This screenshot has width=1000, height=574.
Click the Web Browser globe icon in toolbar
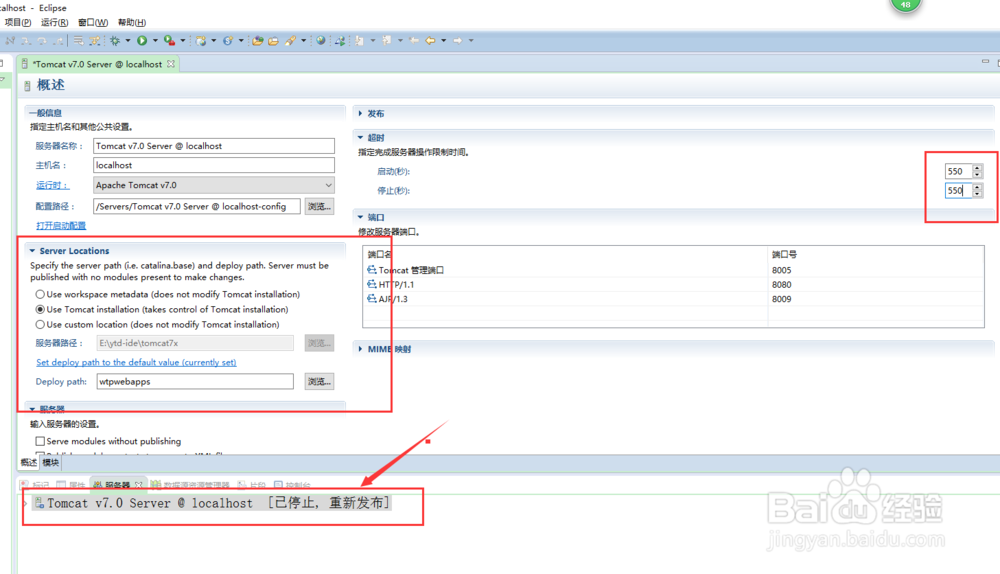tap(321, 41)
